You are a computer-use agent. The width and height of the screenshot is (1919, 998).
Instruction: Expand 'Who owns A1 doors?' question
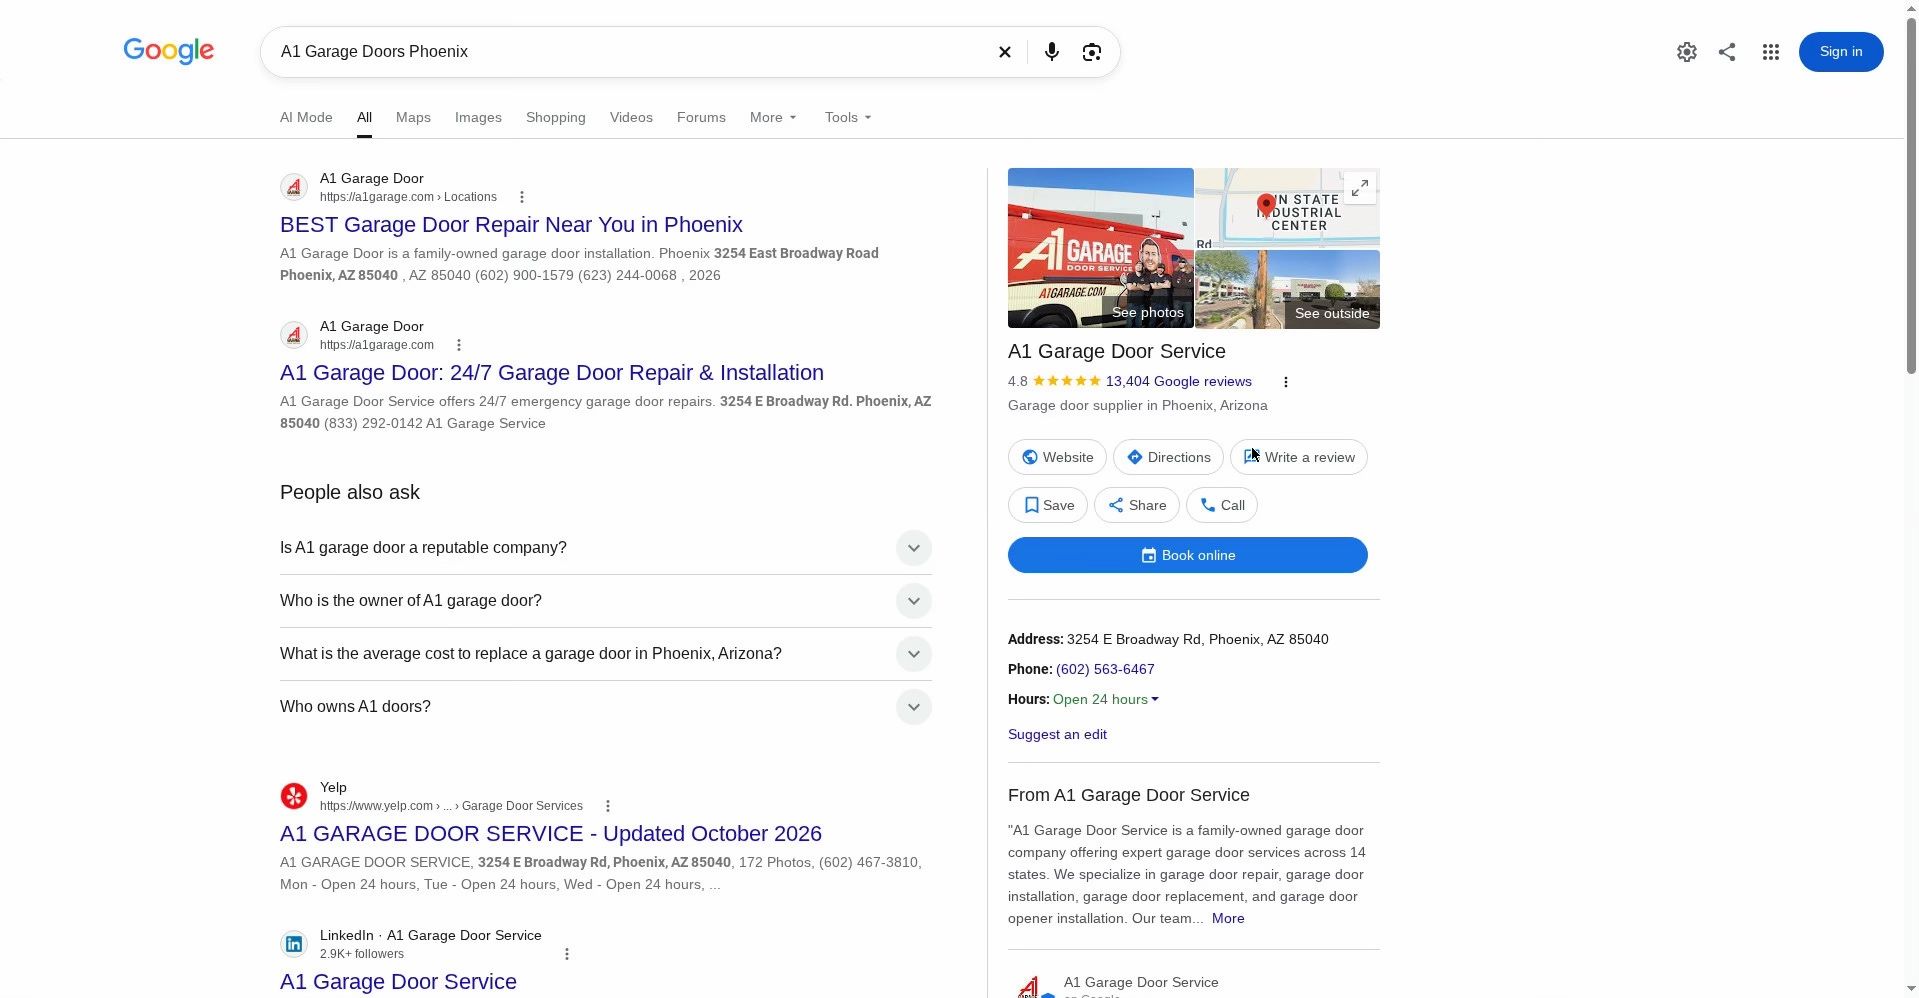pyautogui.click(x=606, y=707)
